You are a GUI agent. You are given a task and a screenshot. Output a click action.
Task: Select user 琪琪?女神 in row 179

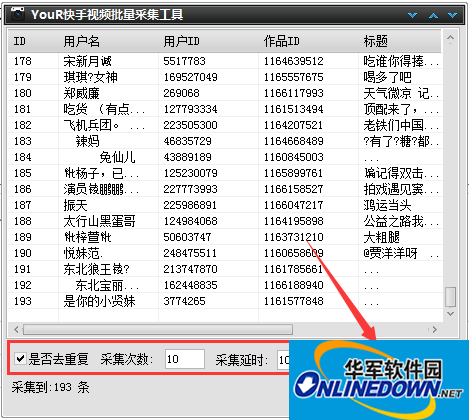(90, 77)
